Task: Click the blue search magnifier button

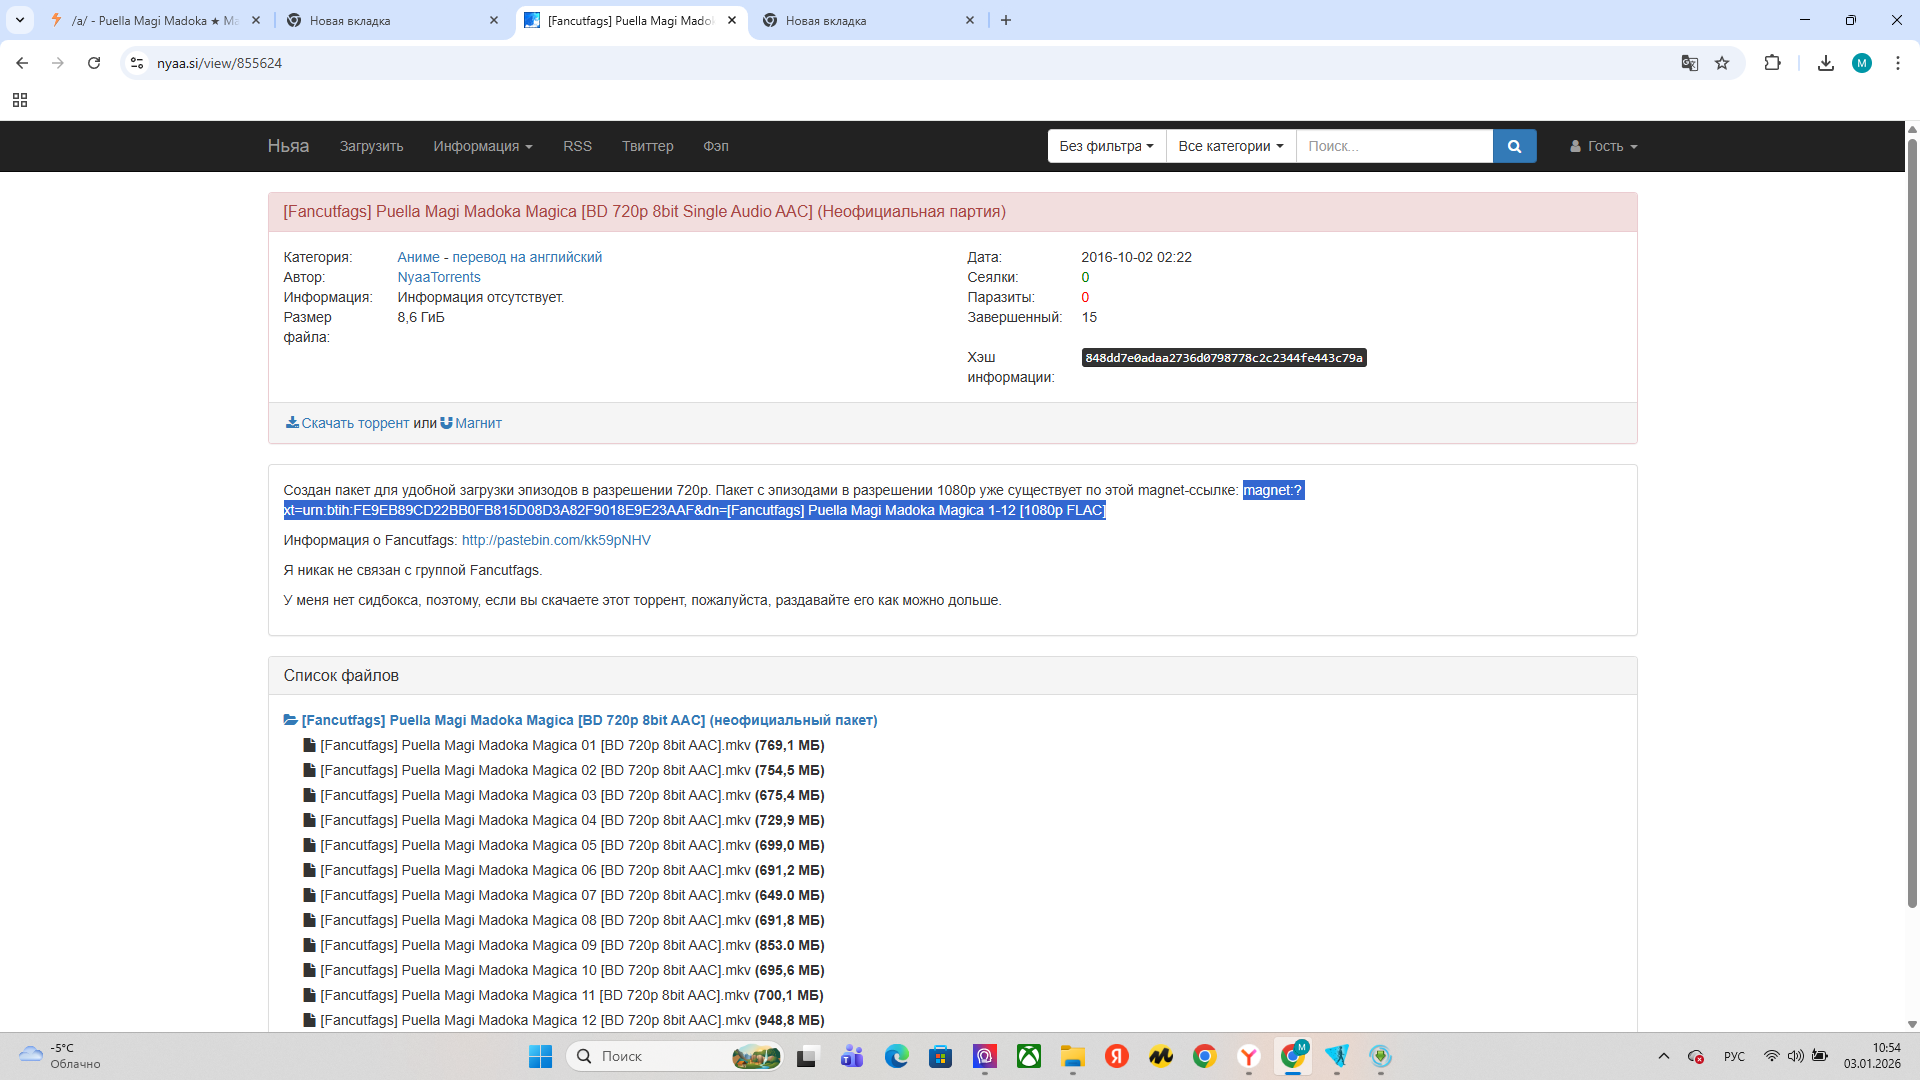Action: point(1514,146)
